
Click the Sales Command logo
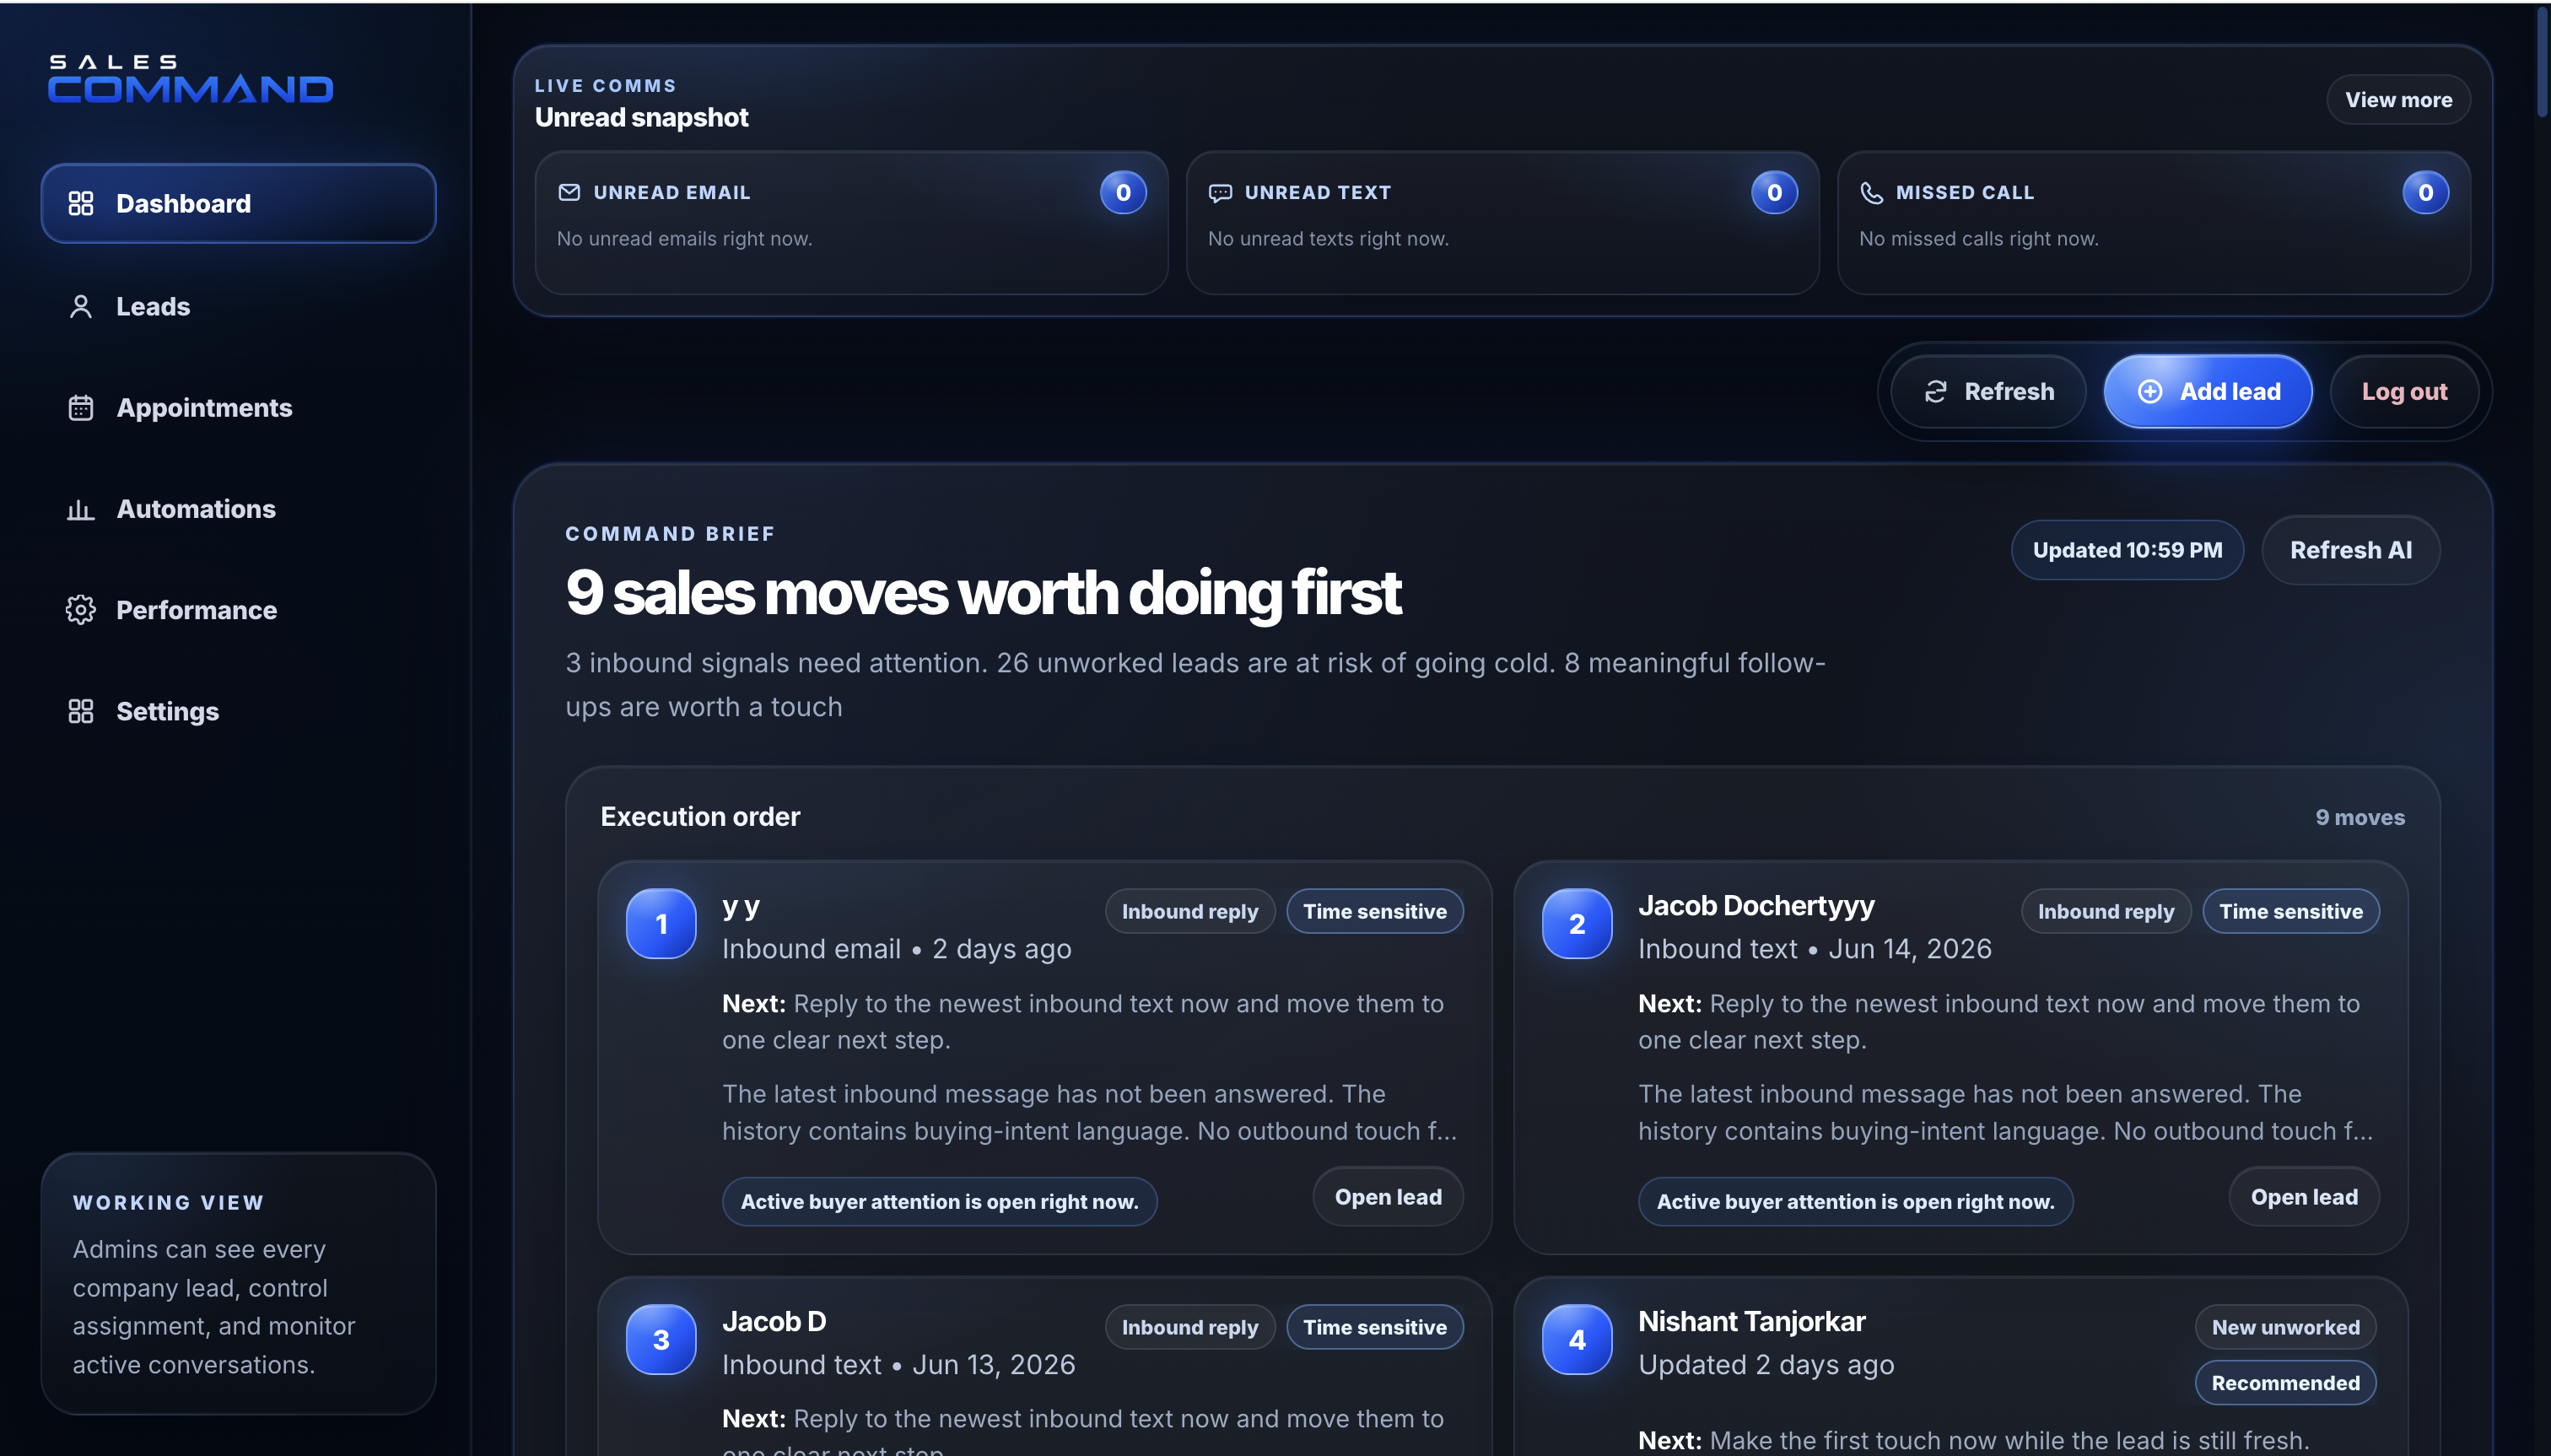190,79
